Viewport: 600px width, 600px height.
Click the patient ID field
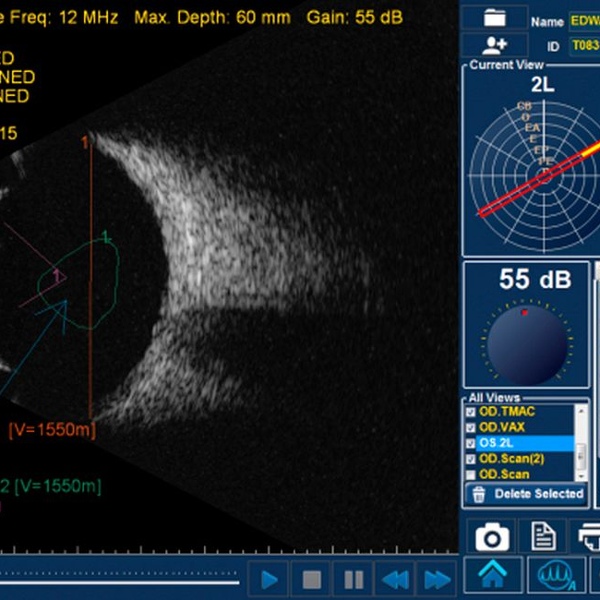(x=584, y=46)
